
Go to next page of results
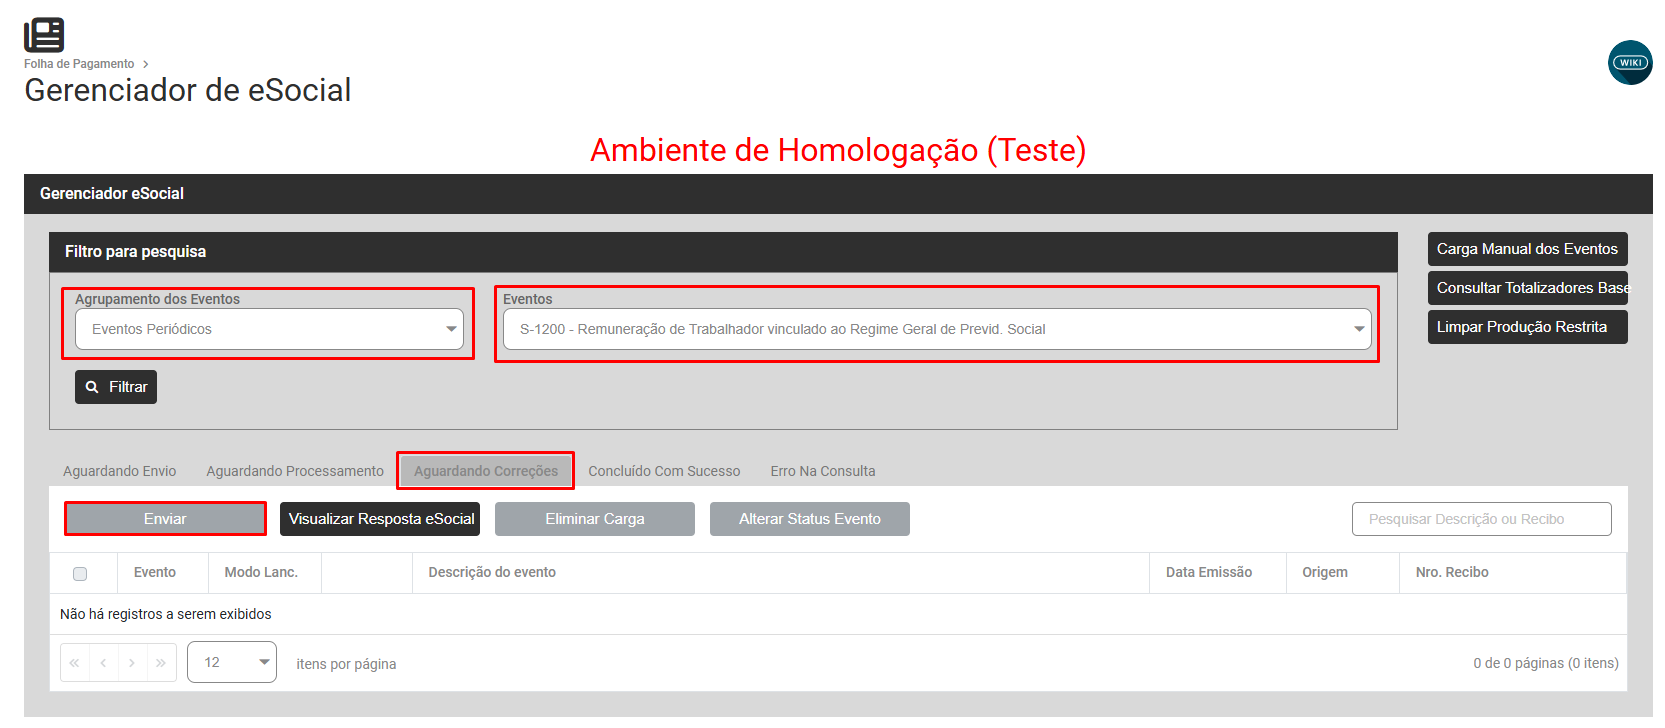[x=132, y=663]
